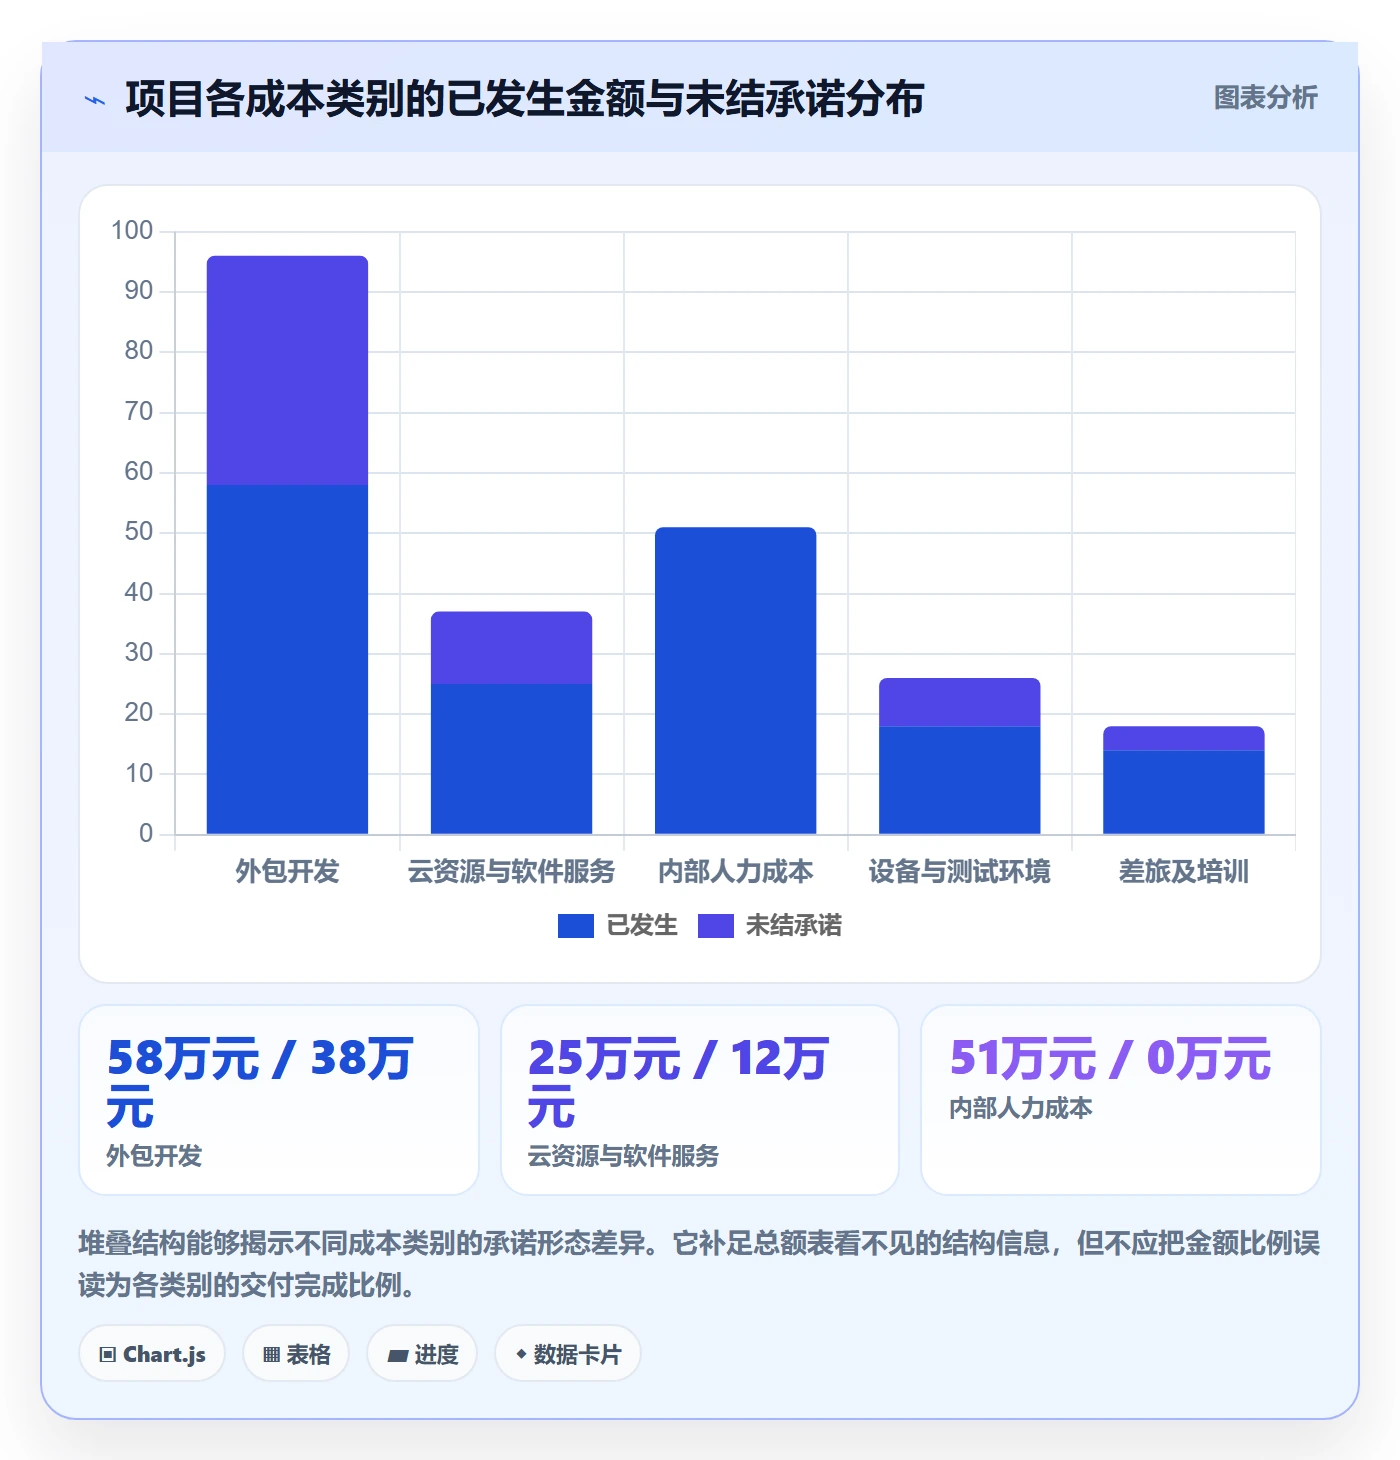Select the purple 未结承诺 segment of the 外包开发 bar
This screenshot has width=1400, height=1460.
point(287,370)
